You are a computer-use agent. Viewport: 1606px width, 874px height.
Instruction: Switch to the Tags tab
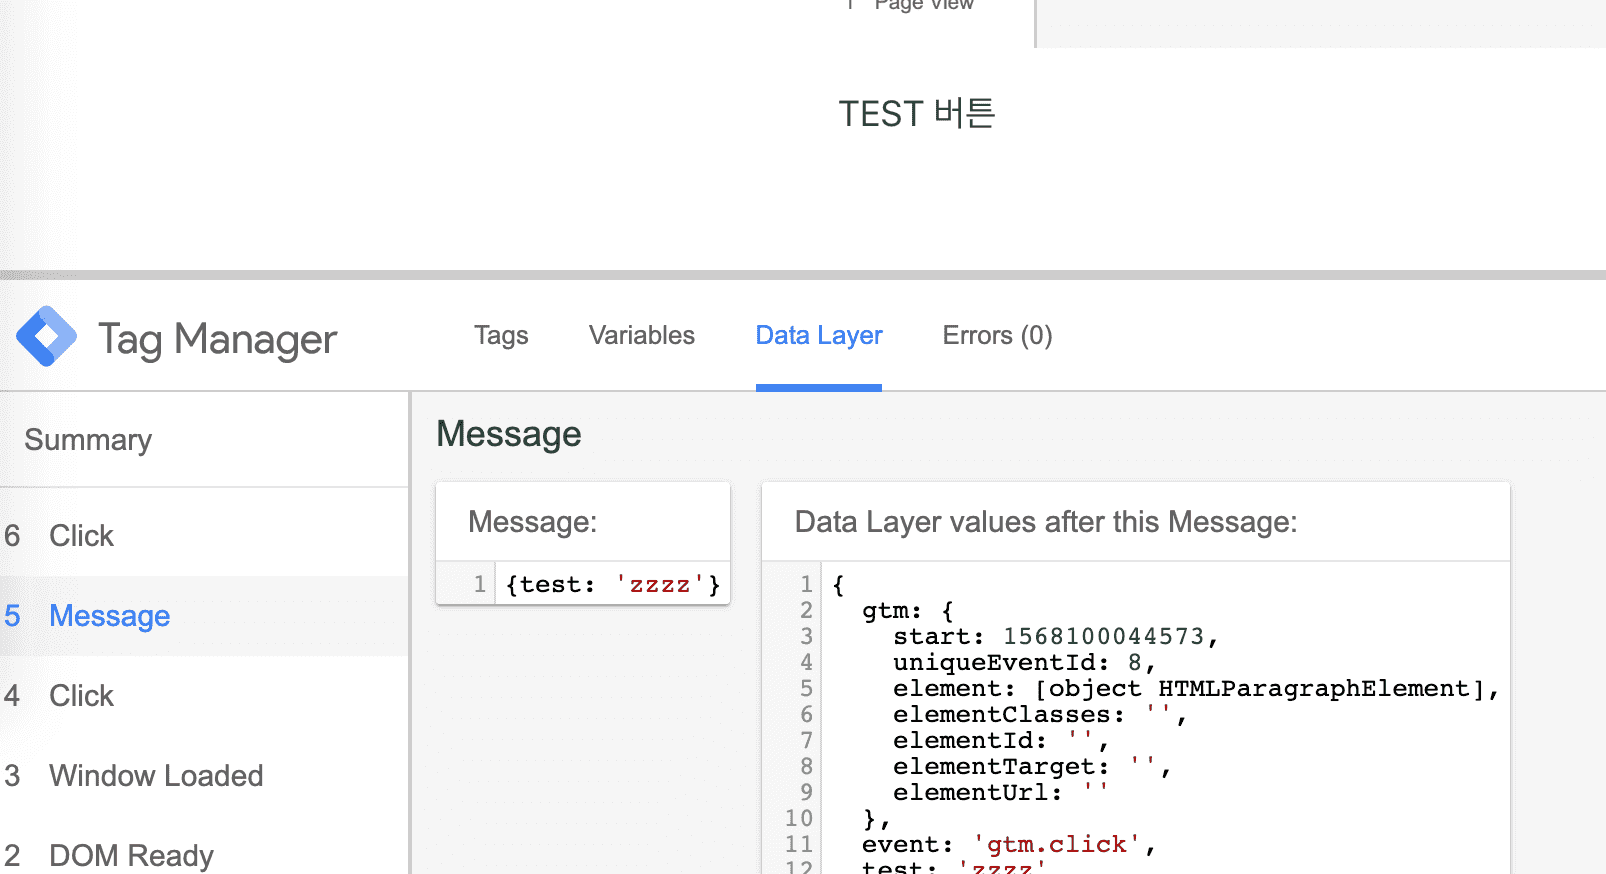[501, 336]
